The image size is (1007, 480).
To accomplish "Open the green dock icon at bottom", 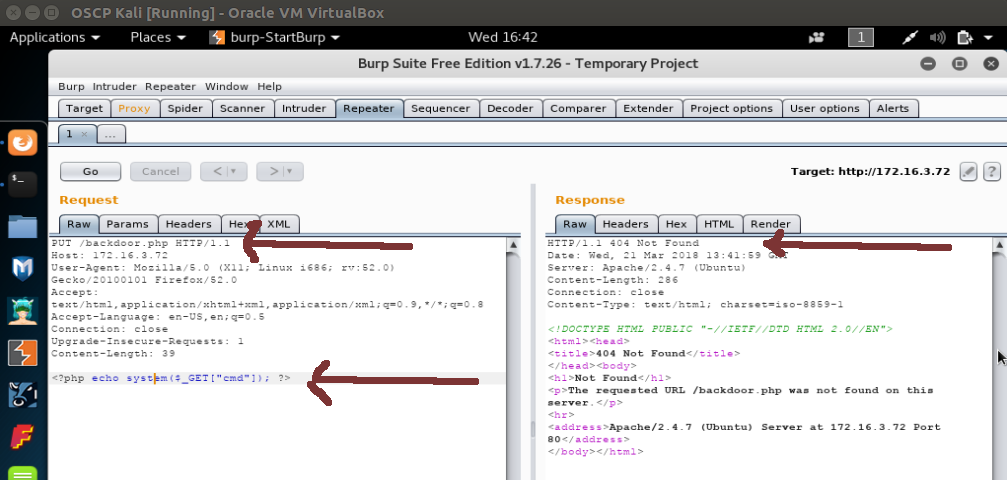I will [22, 474].
